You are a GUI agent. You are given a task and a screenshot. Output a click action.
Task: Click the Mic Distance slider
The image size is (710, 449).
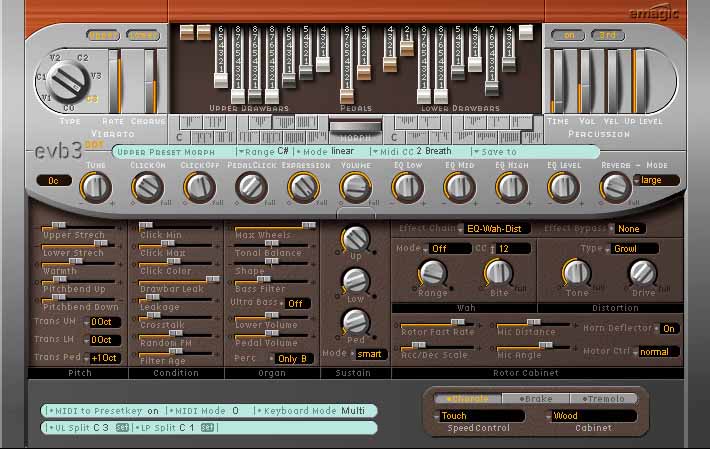pos(533,323)
